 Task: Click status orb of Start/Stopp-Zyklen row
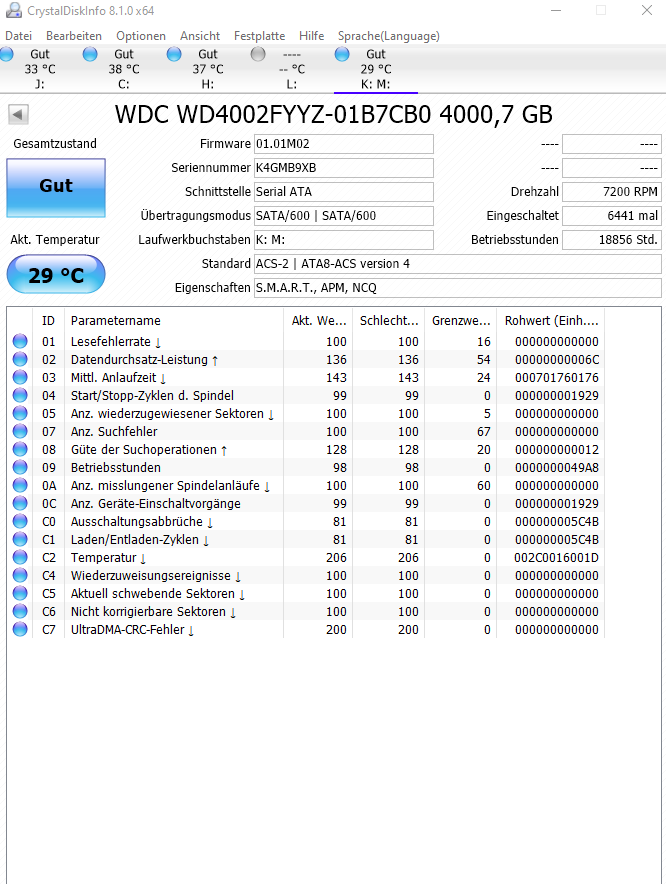[x=20, y=395]
